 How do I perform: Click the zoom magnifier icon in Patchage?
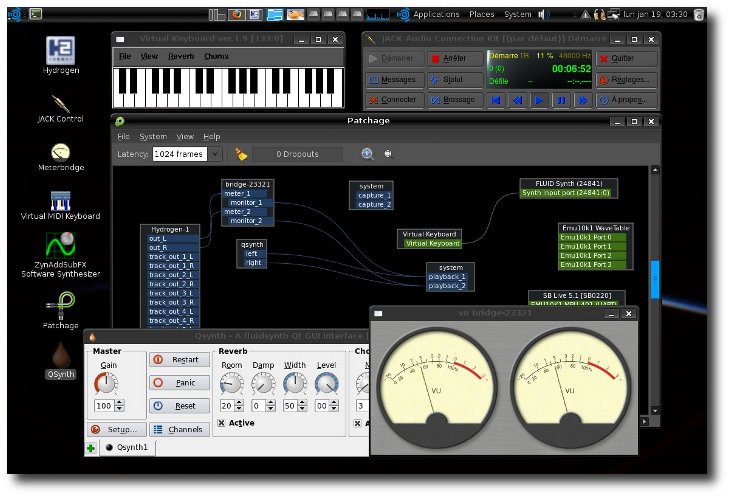367,154
